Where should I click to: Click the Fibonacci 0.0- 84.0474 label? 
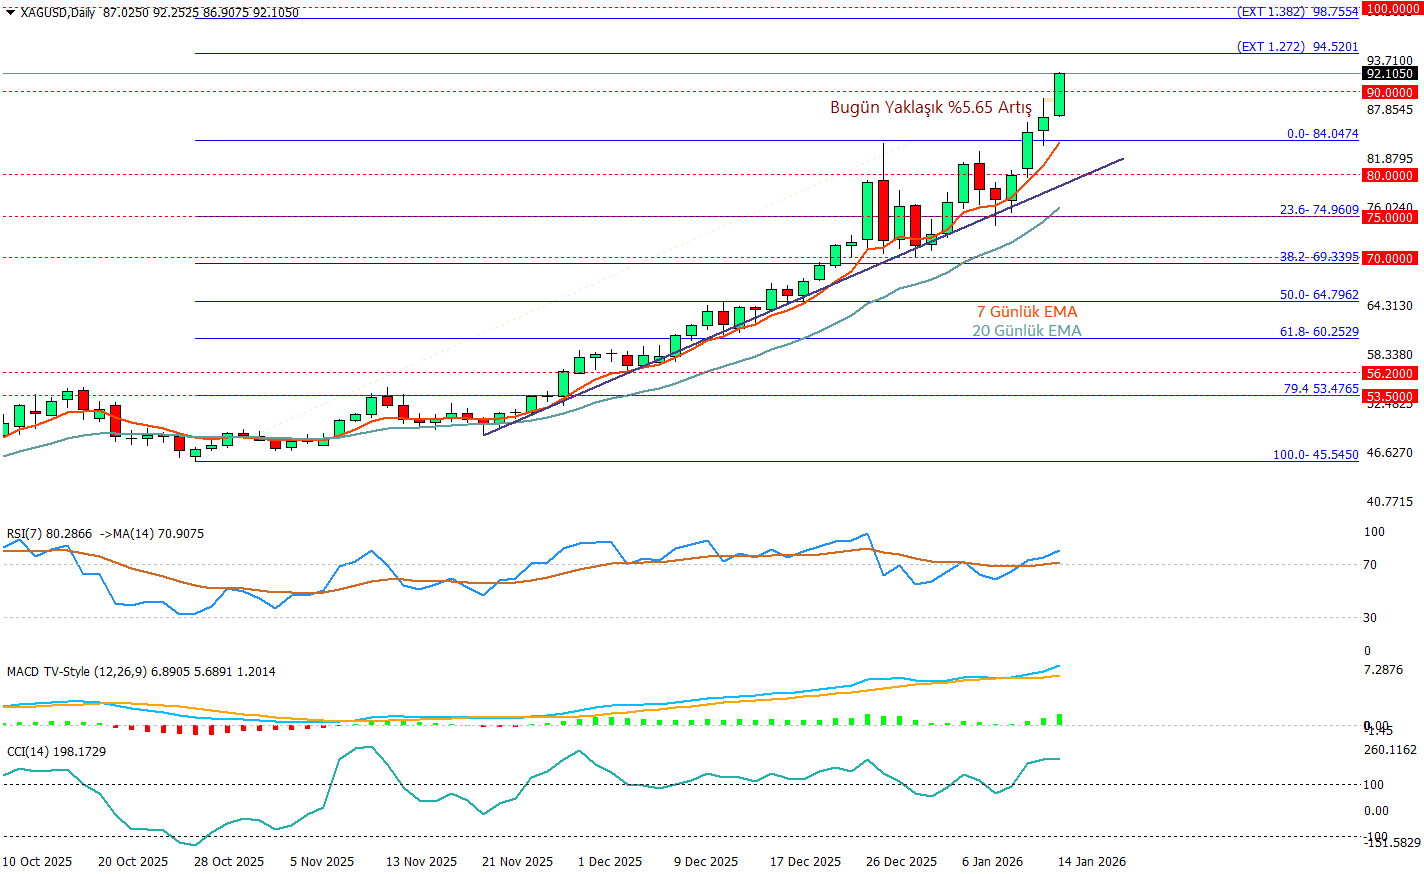point(1322,134)
